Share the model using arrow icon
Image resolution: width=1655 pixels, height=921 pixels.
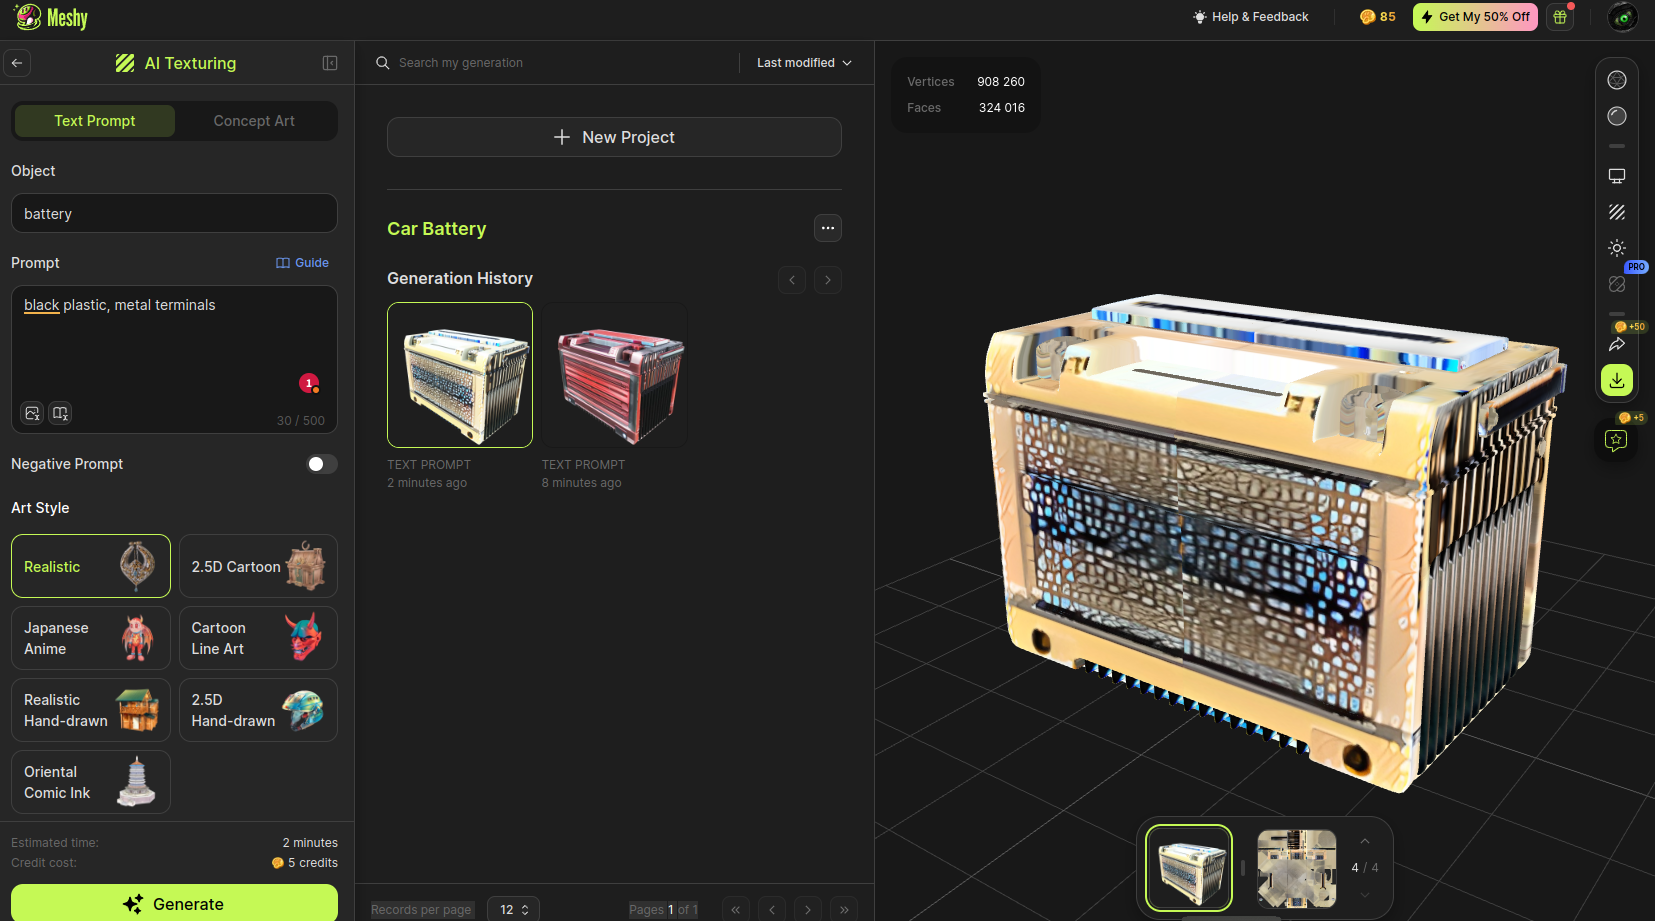tap(1617, 344)
